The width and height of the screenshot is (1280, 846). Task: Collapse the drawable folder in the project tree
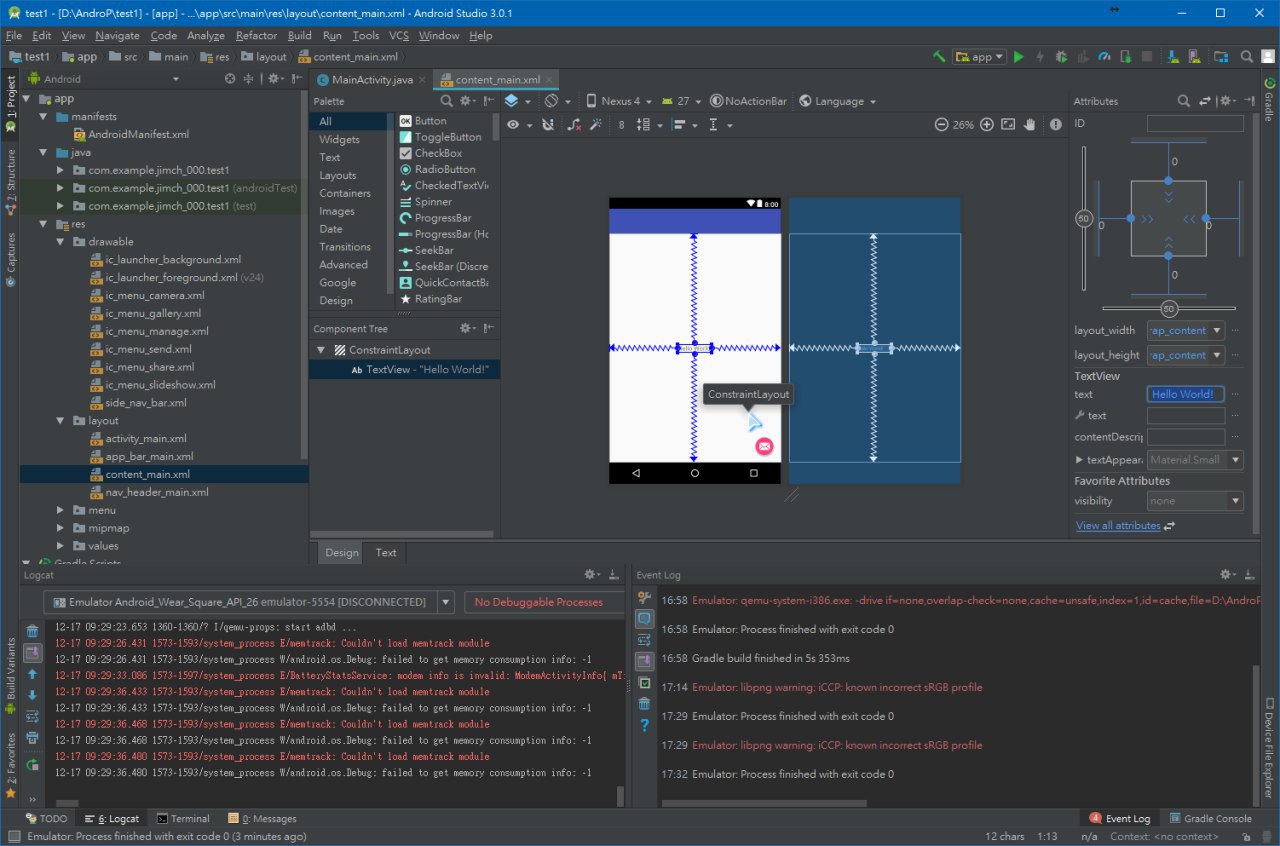(x=61, y=241)
